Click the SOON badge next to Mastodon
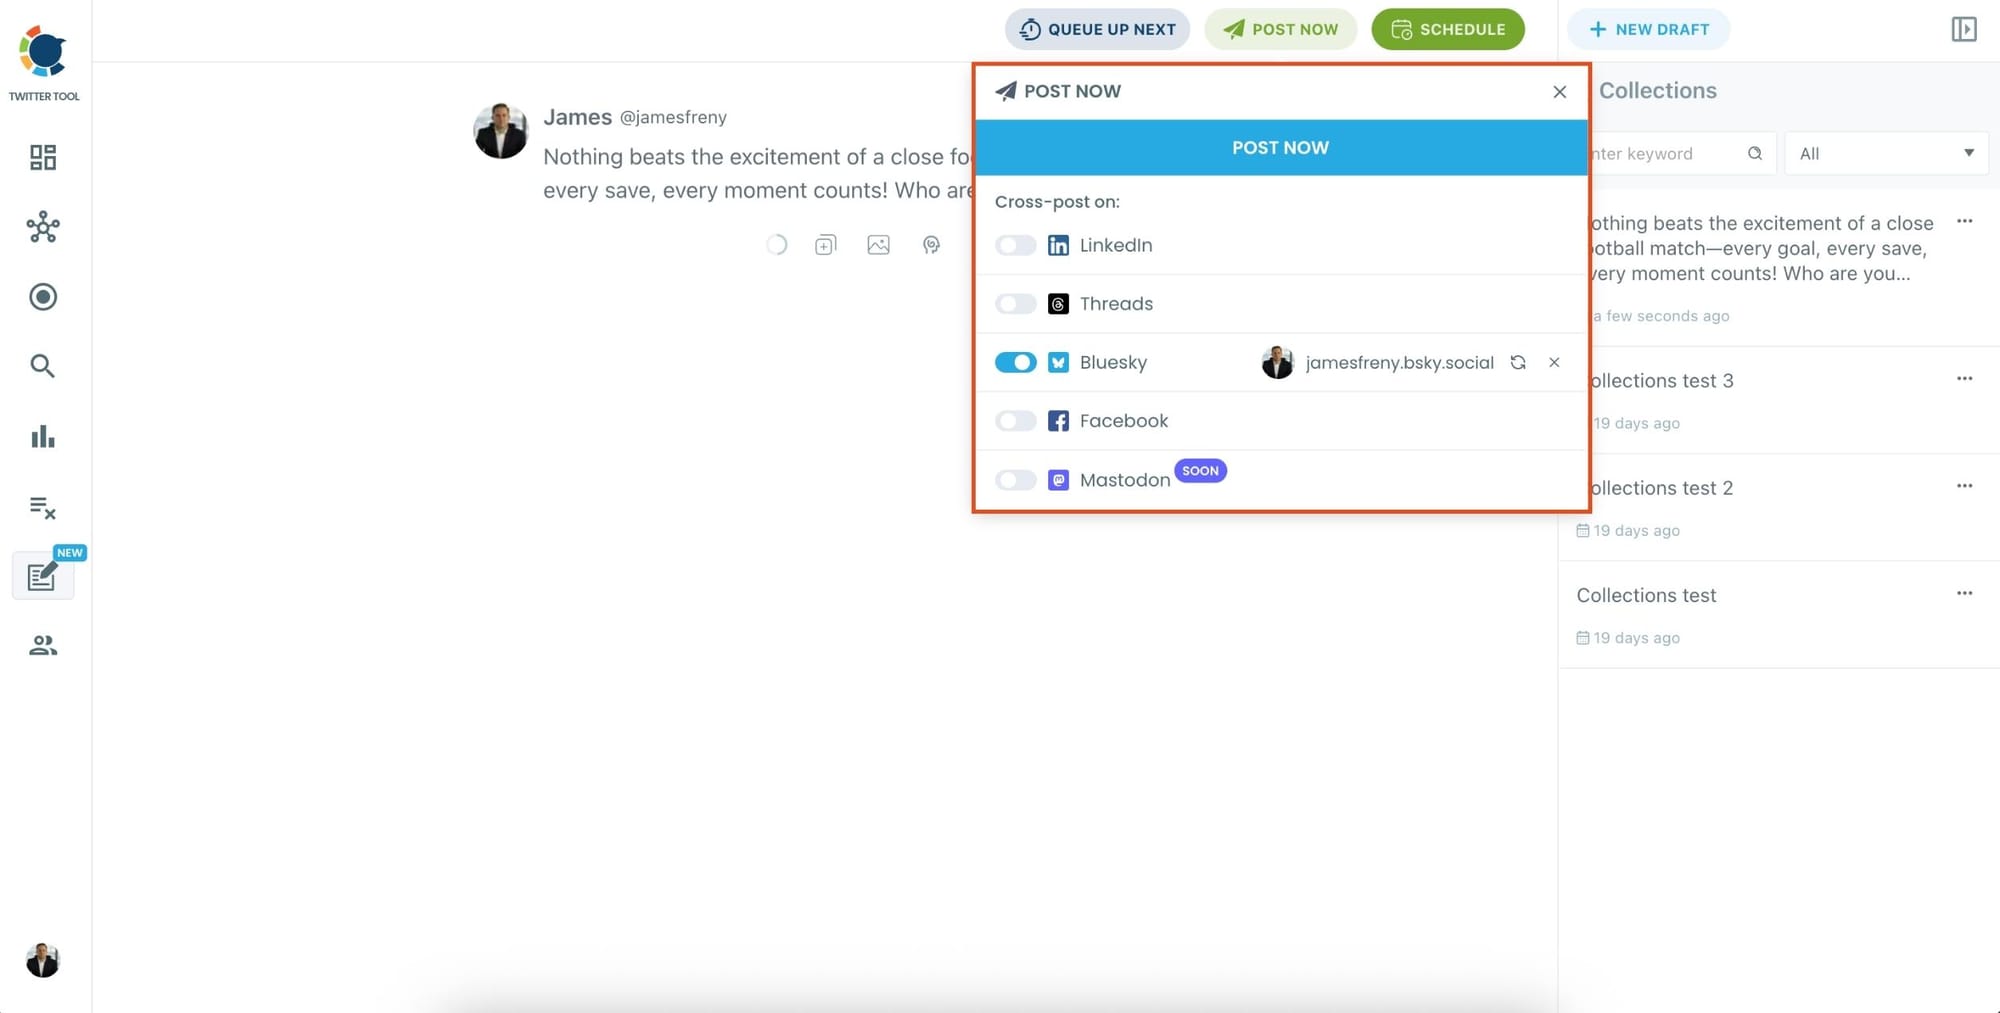This screenshot has width=2000, height=1013. (x=1200, y=471)
